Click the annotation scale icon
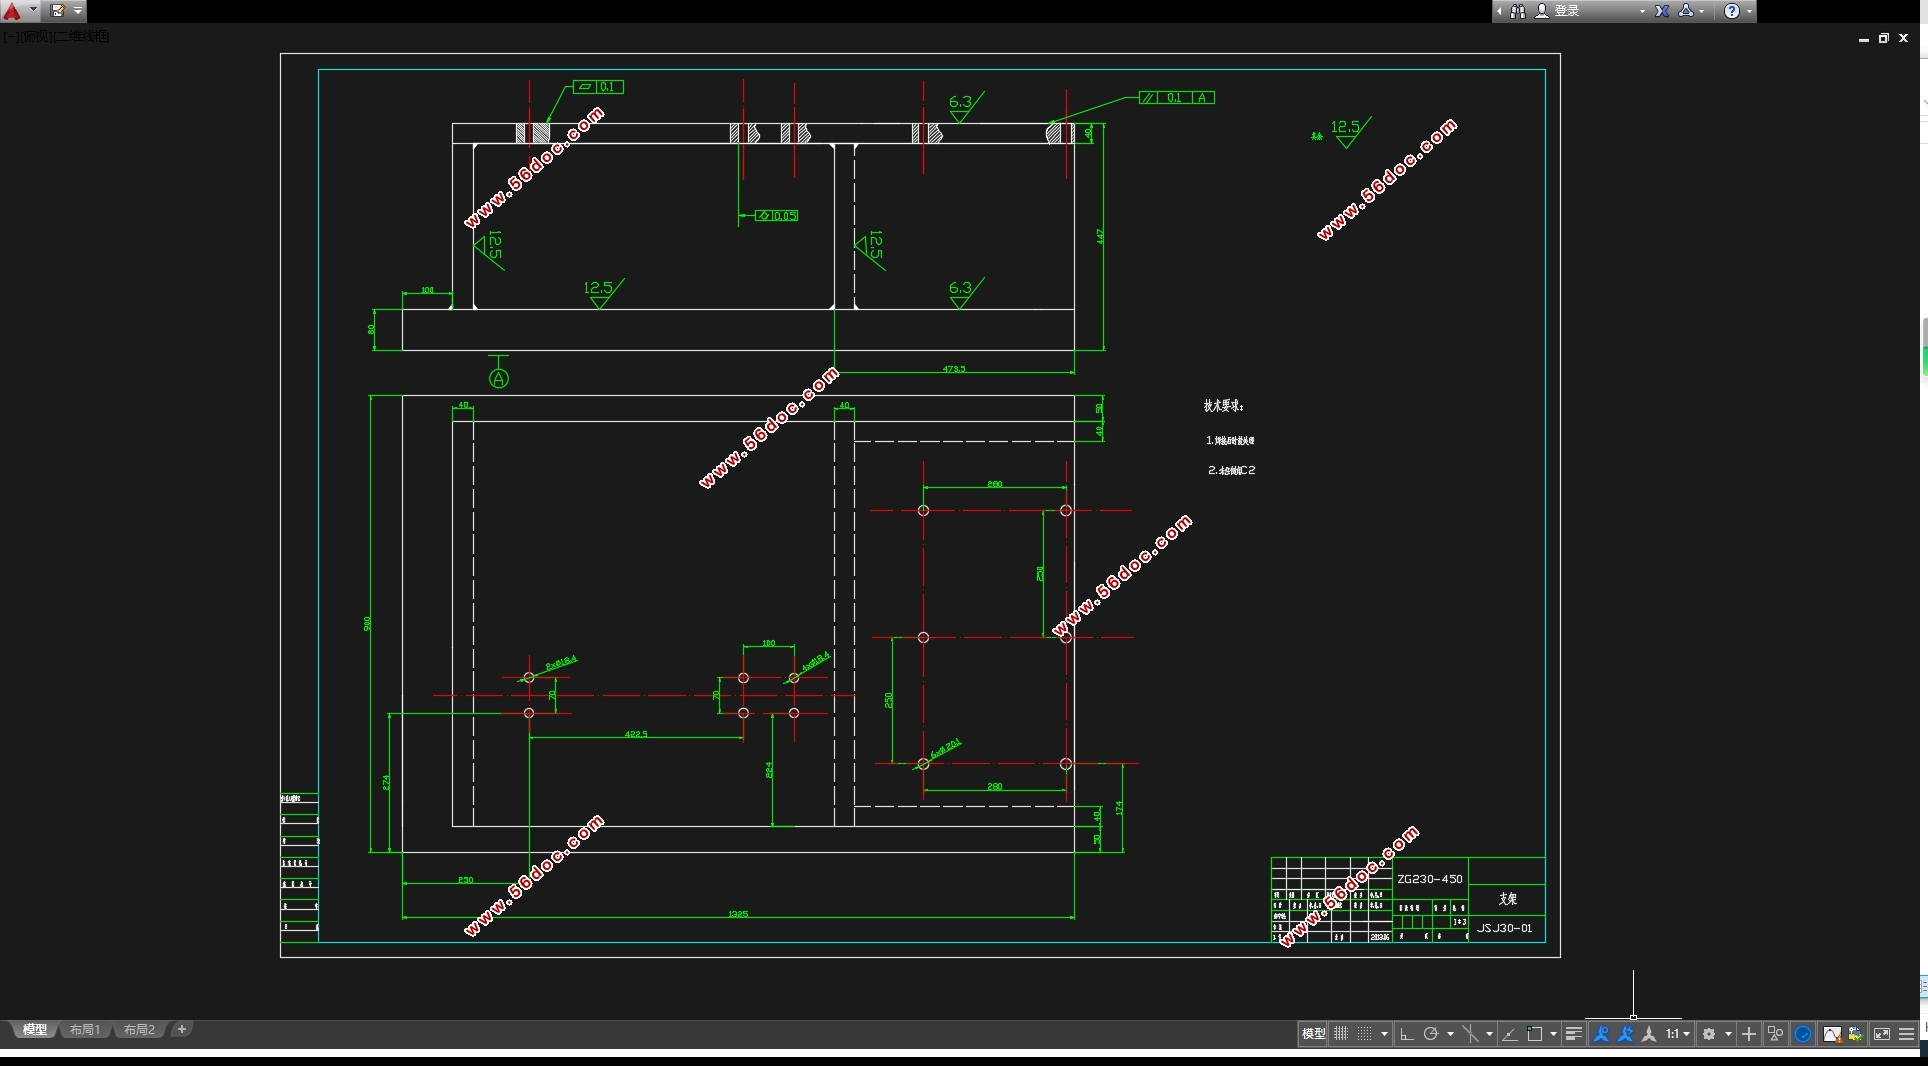Image resolution: width=1928 pixels, height=1066 pixels. (x=1649, y=1034)
